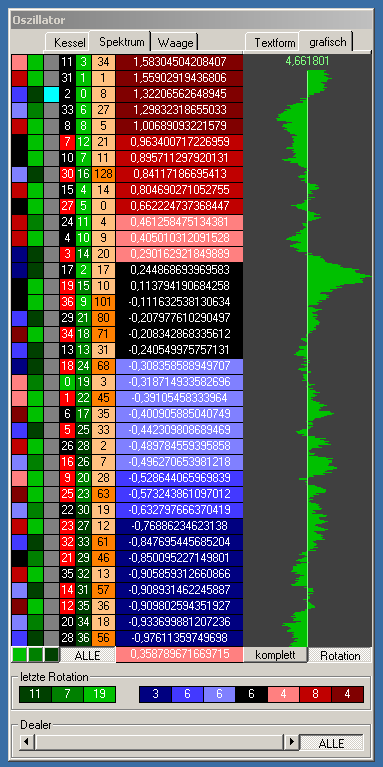The width and height of the screenshot is (383, 767).
Task: Select letzte Rotation dark blue box showing 3
Action: (155, 694)
